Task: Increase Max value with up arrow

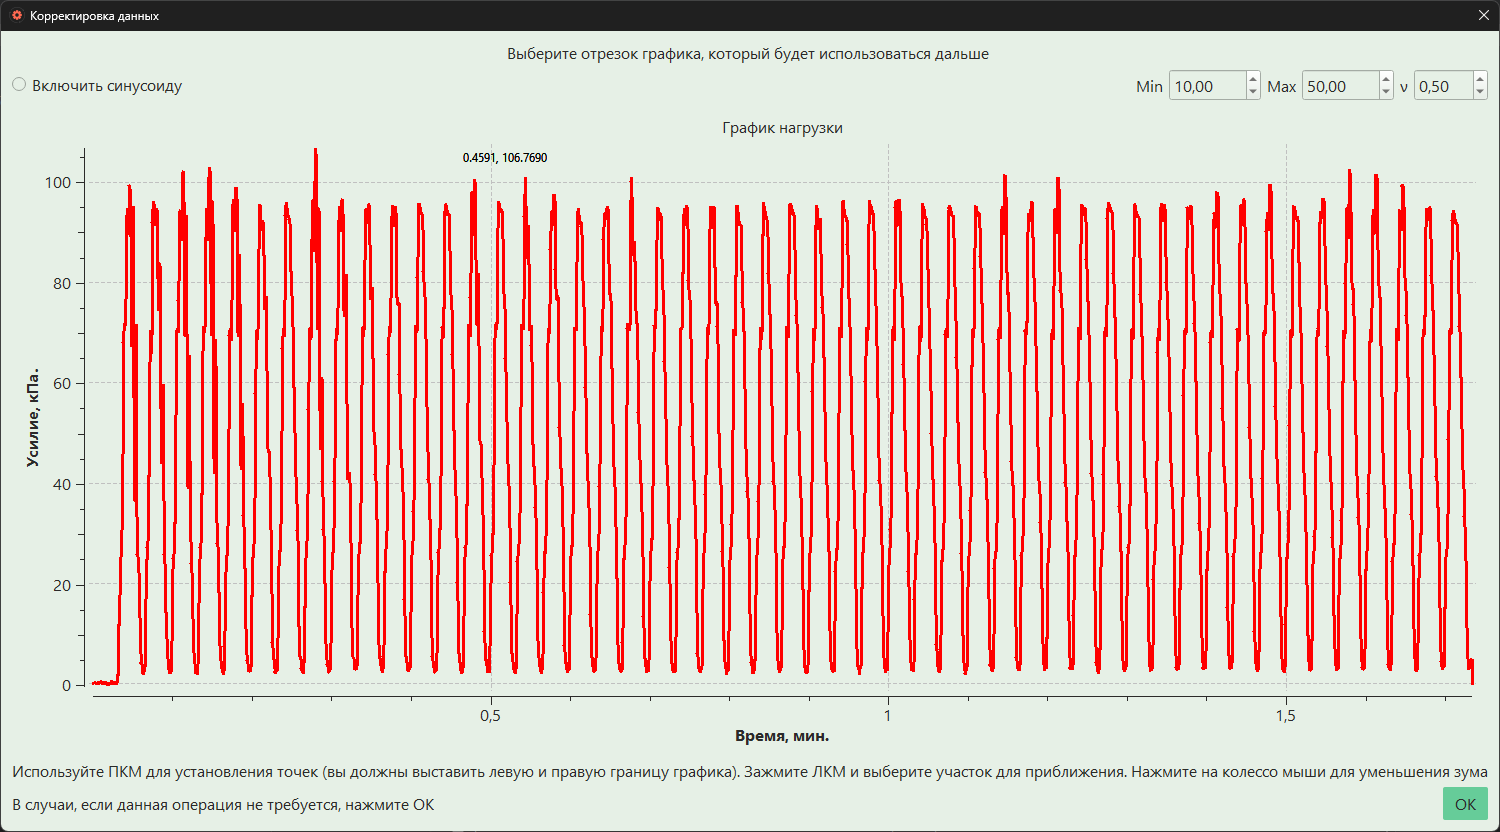Action: tap(1386, 79)
